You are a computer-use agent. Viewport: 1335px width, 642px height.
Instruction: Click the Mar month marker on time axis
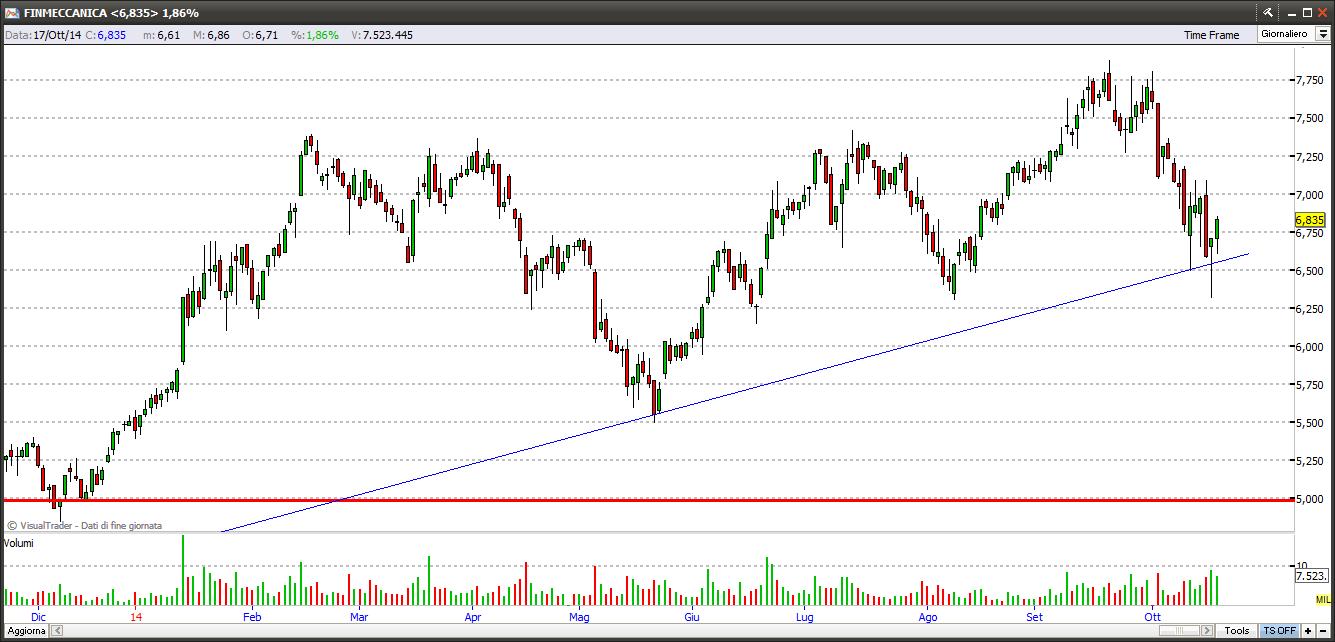pos(359,617)
